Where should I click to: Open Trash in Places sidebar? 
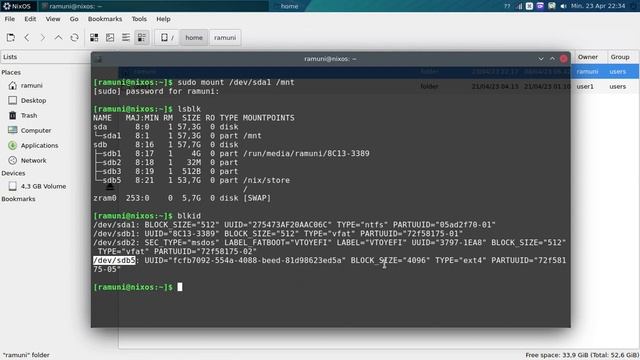(29, 116)
